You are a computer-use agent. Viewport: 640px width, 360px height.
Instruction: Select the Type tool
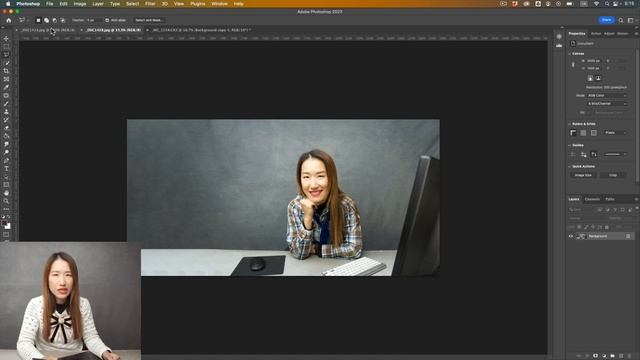click(6, 169)
